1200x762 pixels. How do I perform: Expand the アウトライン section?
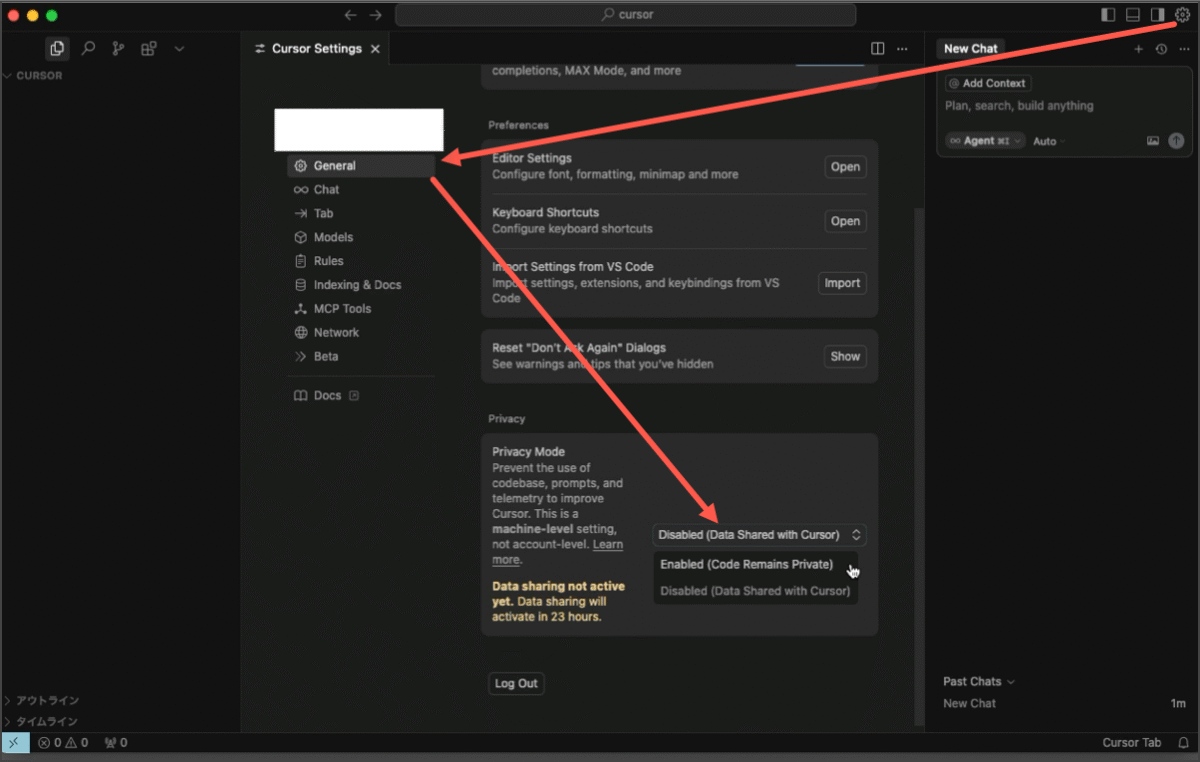click(121, 701)
